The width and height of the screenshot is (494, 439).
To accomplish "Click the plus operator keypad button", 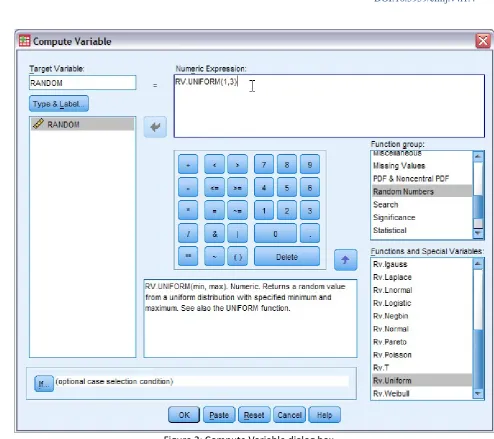I will click(188, 164).
